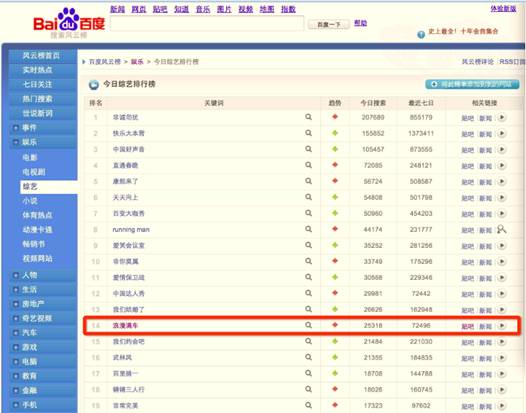Click the round arrow icon in rank 14 row
The image size is (526, 413).
click(502, 325)
